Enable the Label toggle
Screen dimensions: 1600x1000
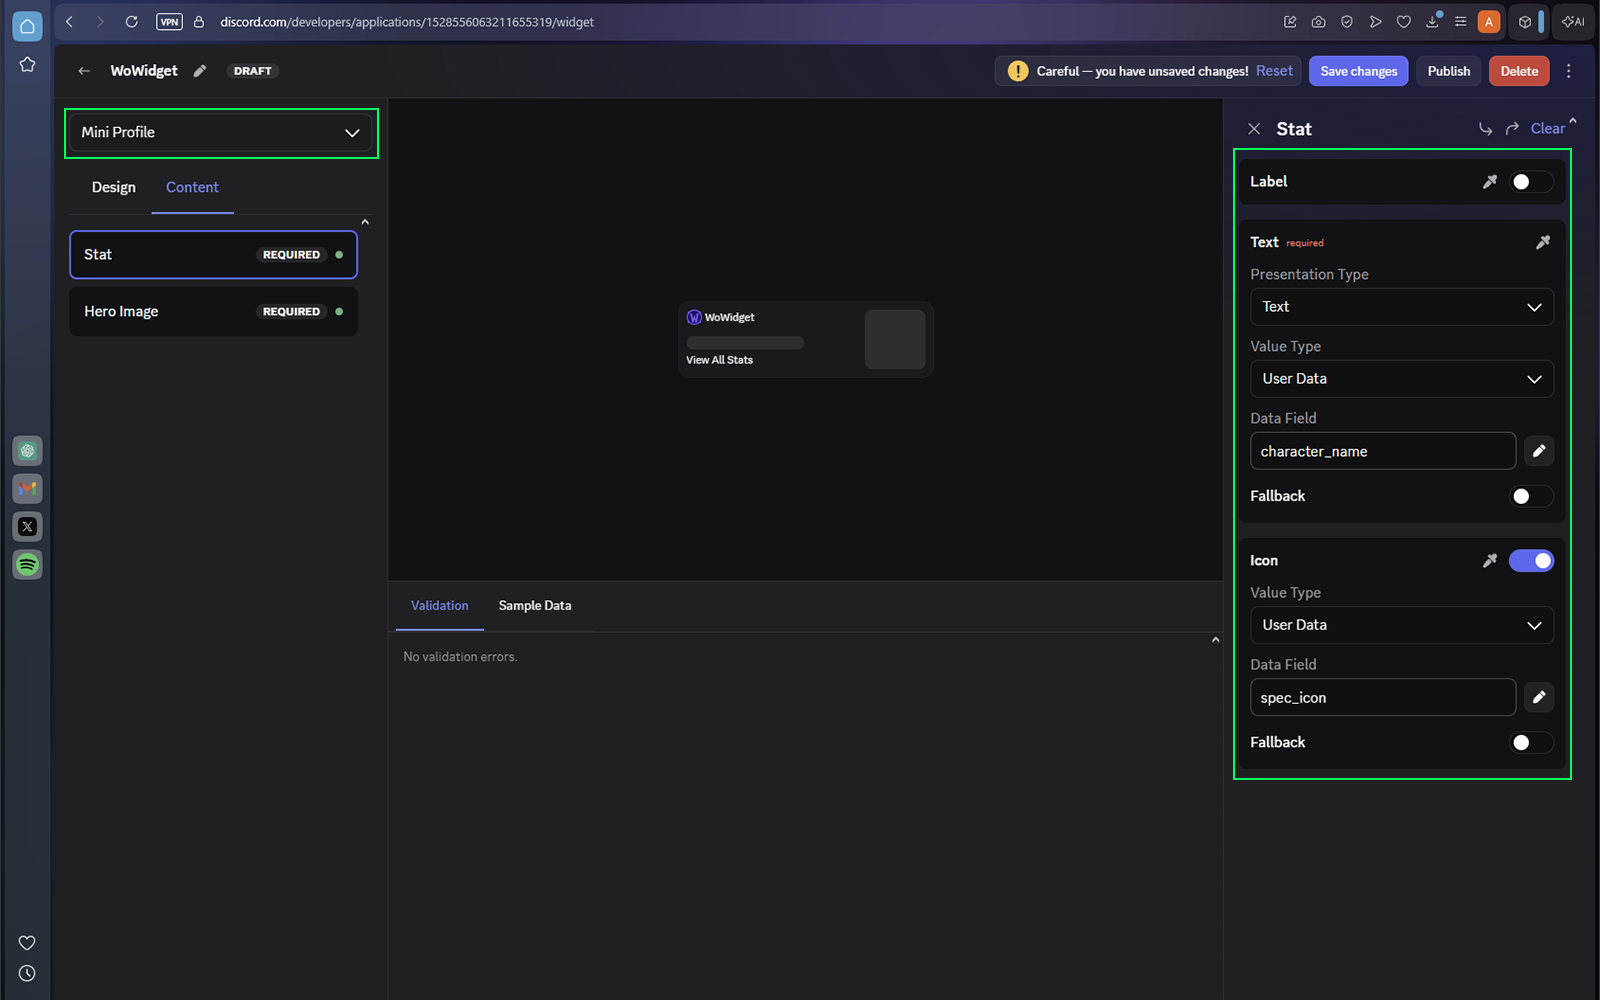click(1531, 182)
